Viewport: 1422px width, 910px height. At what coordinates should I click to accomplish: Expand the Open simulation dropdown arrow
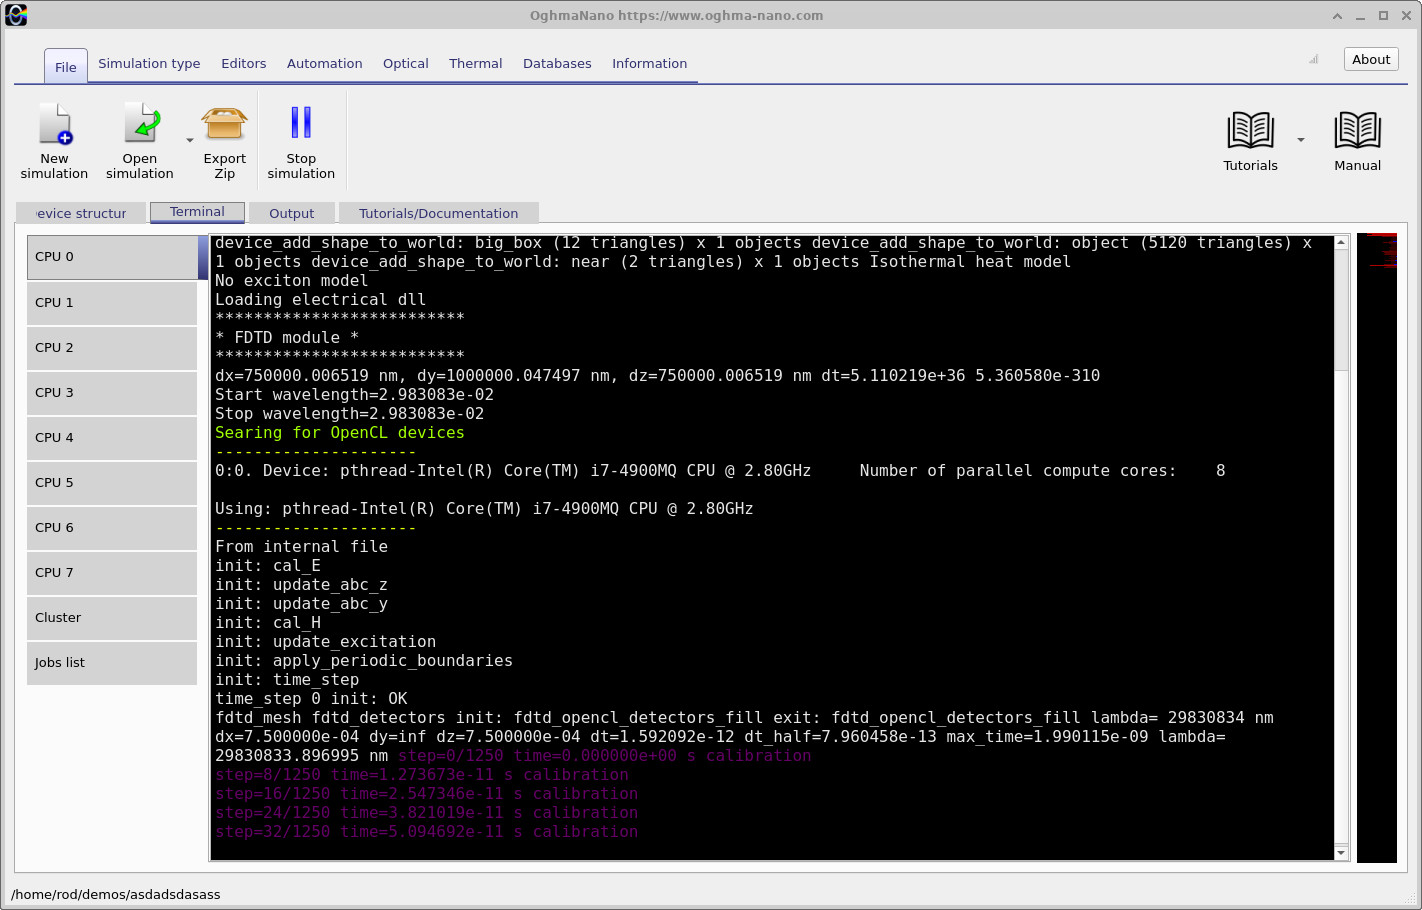[190, 141]
